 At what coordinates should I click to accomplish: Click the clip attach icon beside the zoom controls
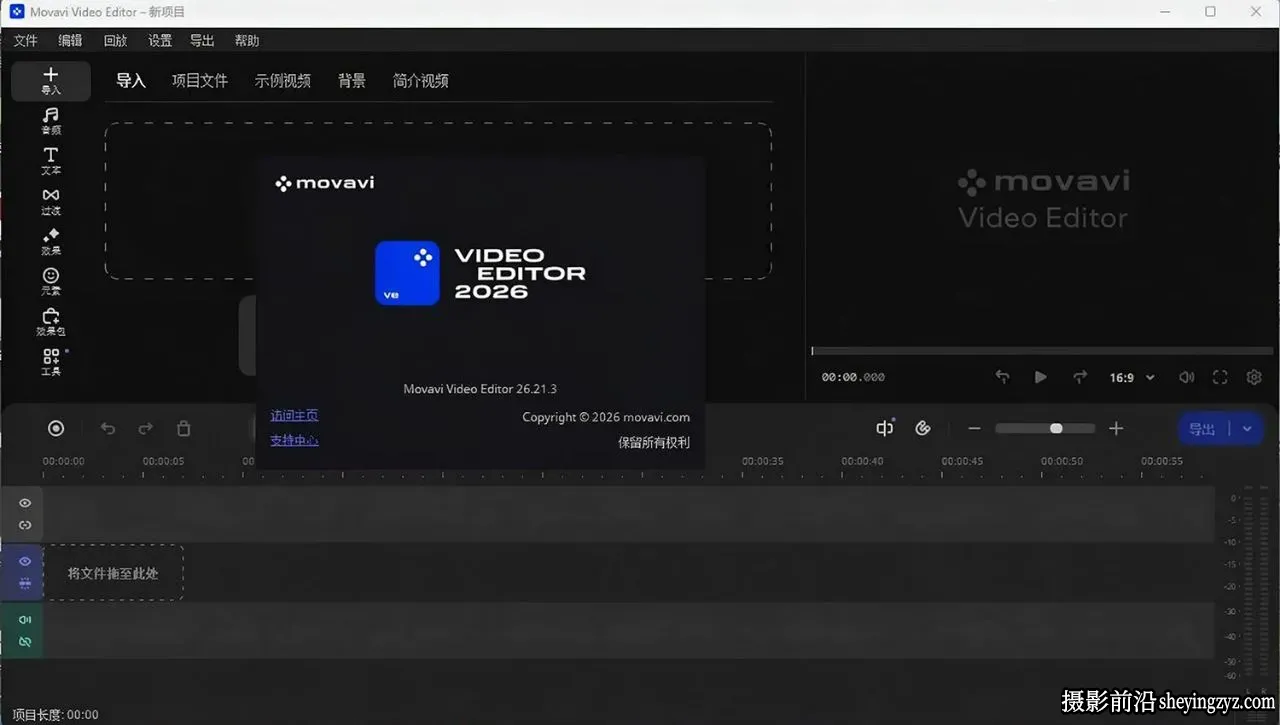[923, 428]
